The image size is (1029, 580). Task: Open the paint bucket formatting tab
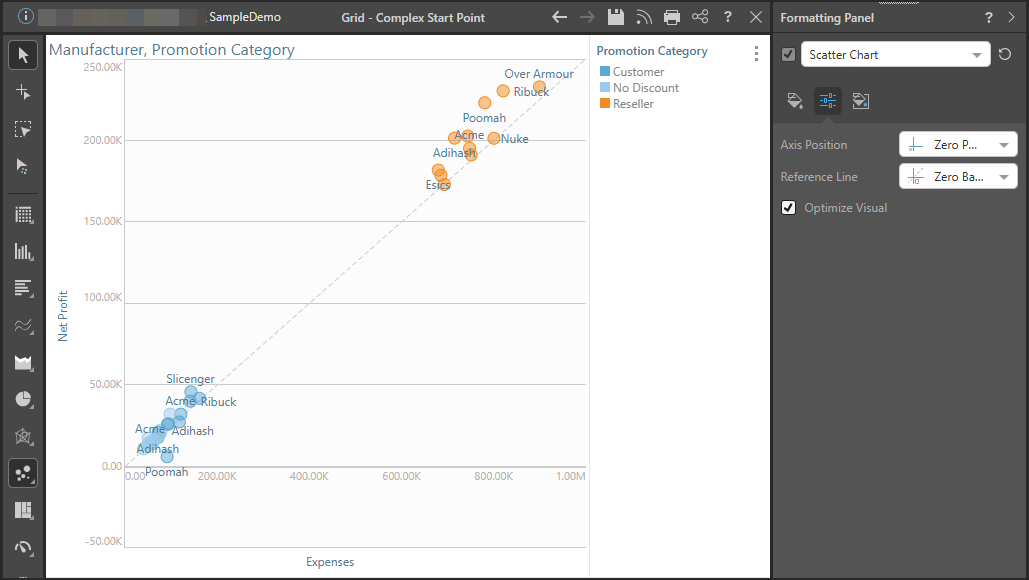[x=795, y=100]
